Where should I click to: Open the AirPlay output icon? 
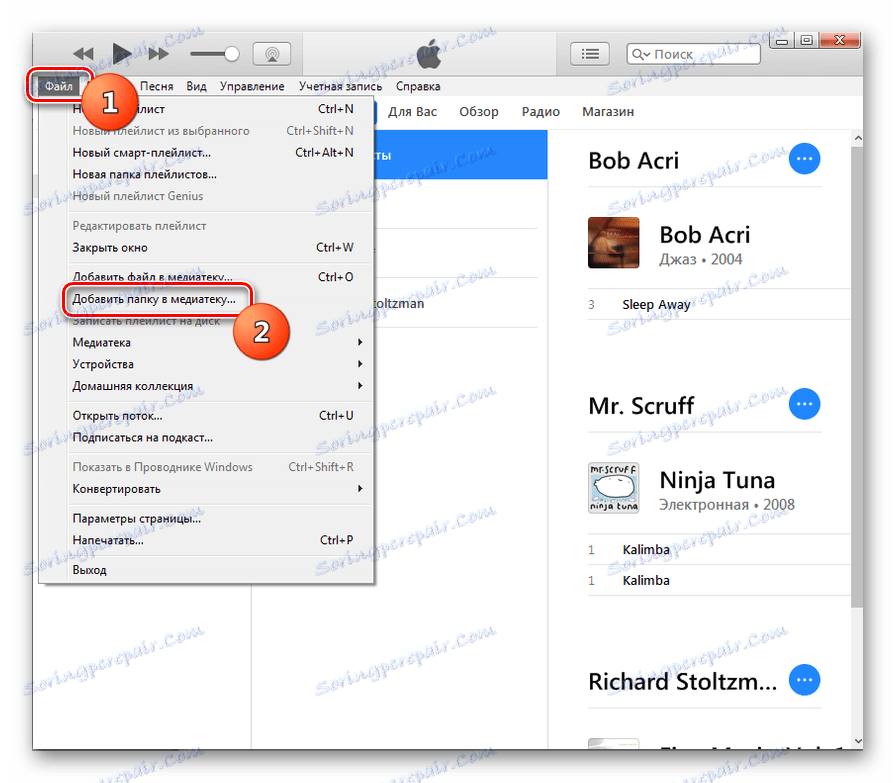coord(272,54)
